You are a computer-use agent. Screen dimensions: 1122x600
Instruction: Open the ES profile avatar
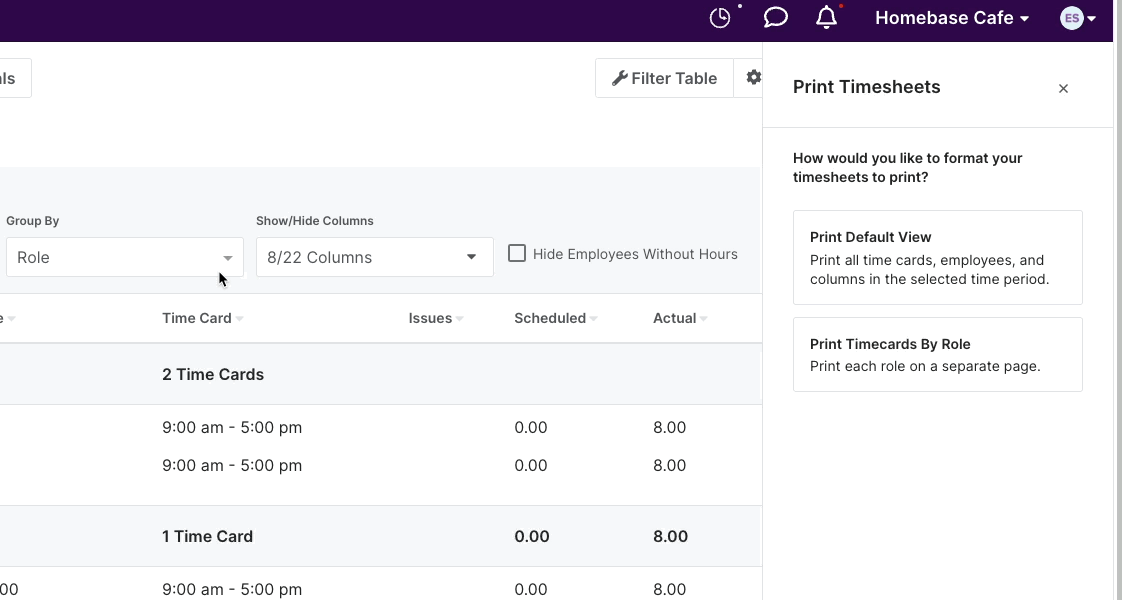pyautogui.click(x=1071, y=17)
